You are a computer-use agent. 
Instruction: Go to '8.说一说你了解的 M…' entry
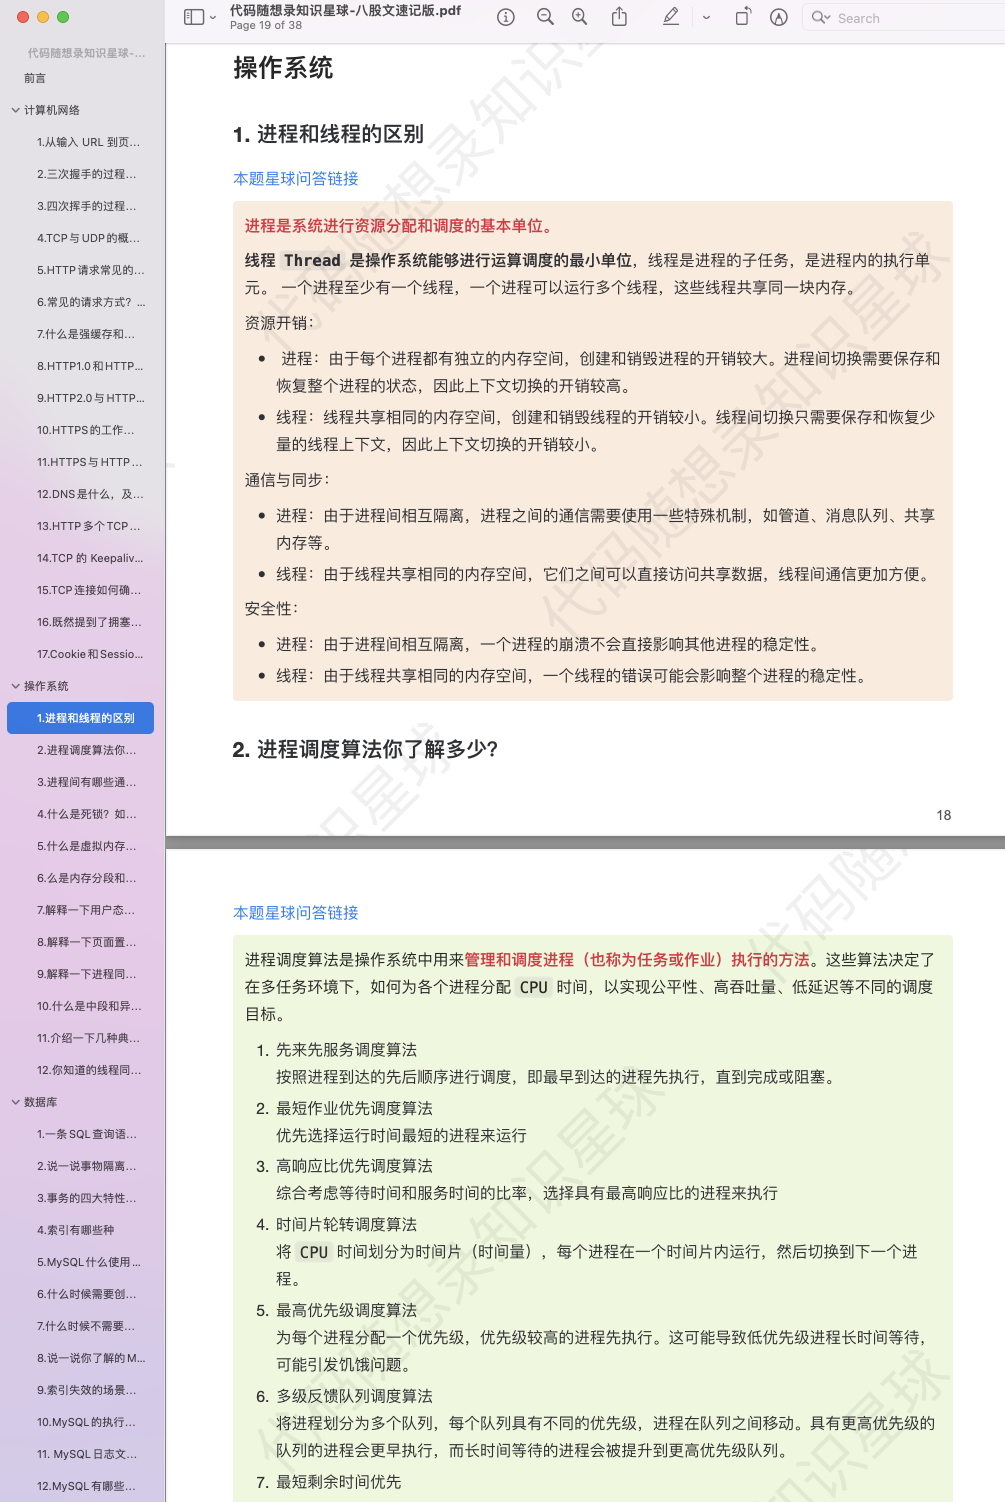(91, 1358)
